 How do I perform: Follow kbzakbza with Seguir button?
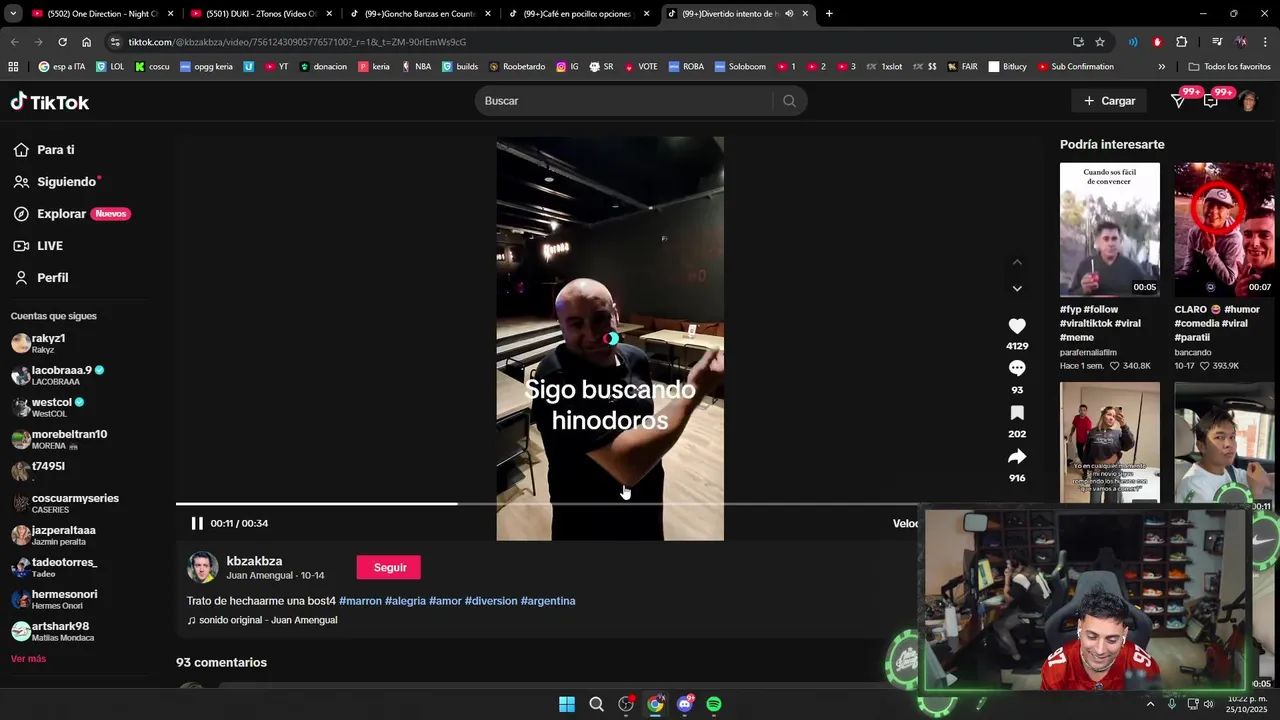[389, 567]
